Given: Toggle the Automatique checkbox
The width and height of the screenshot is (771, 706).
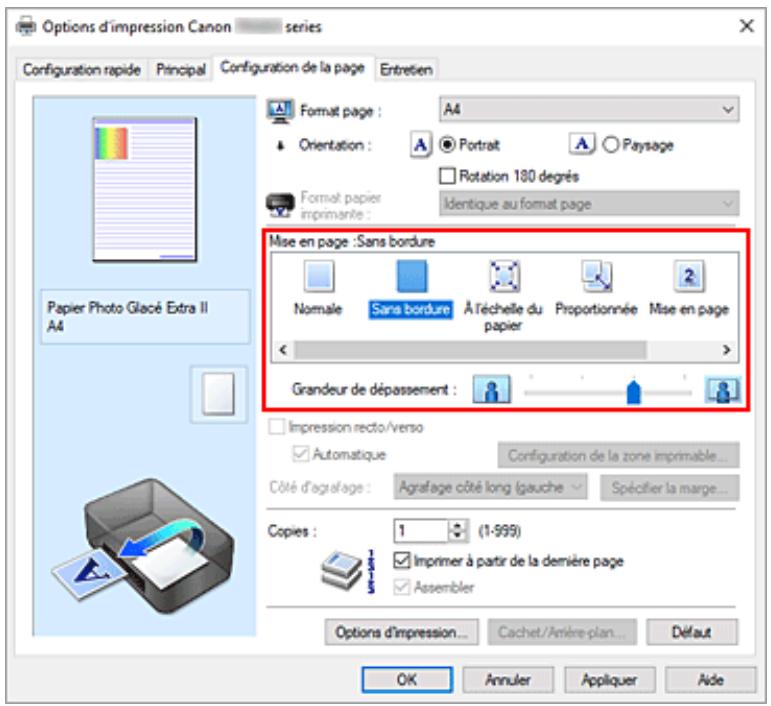Looking at the screenshot, I should 300,453.
